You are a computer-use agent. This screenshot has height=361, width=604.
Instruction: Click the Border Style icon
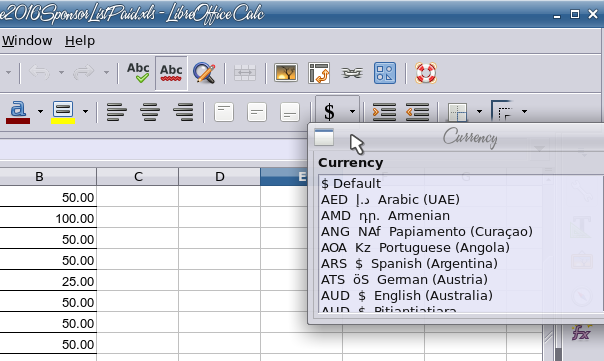click(x=502, y=111)
